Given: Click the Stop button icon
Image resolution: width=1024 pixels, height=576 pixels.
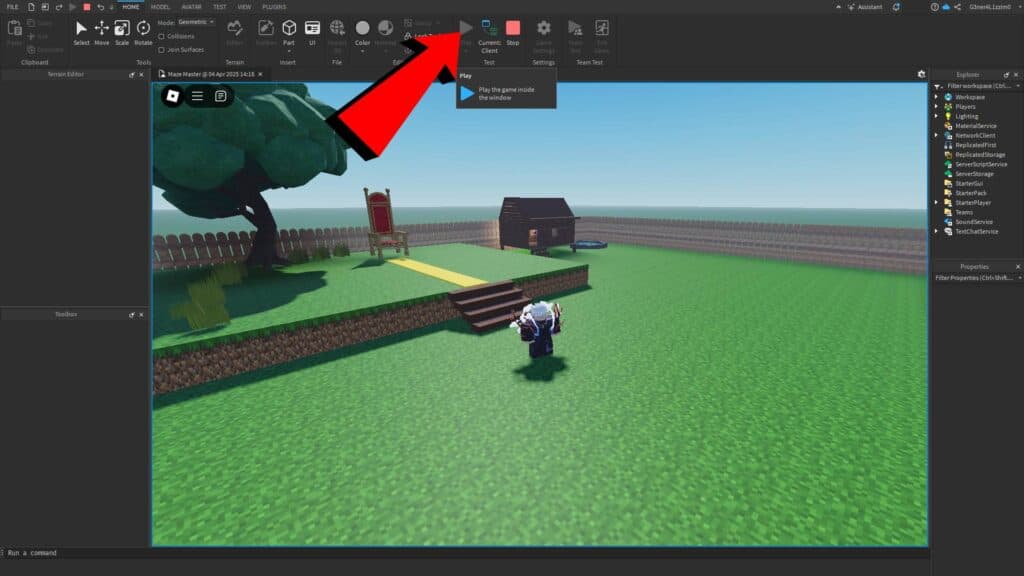Looking at the screenshot, I should point(513,27).
